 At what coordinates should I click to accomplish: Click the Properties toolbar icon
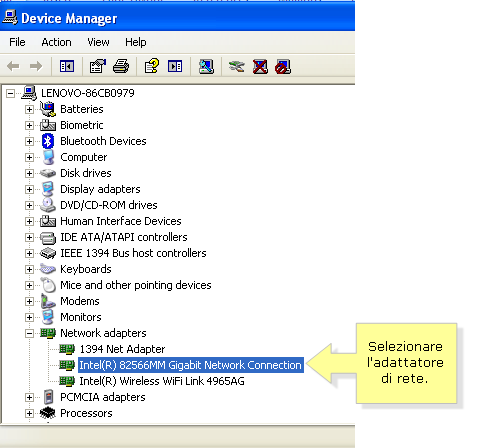click(98, 66)
